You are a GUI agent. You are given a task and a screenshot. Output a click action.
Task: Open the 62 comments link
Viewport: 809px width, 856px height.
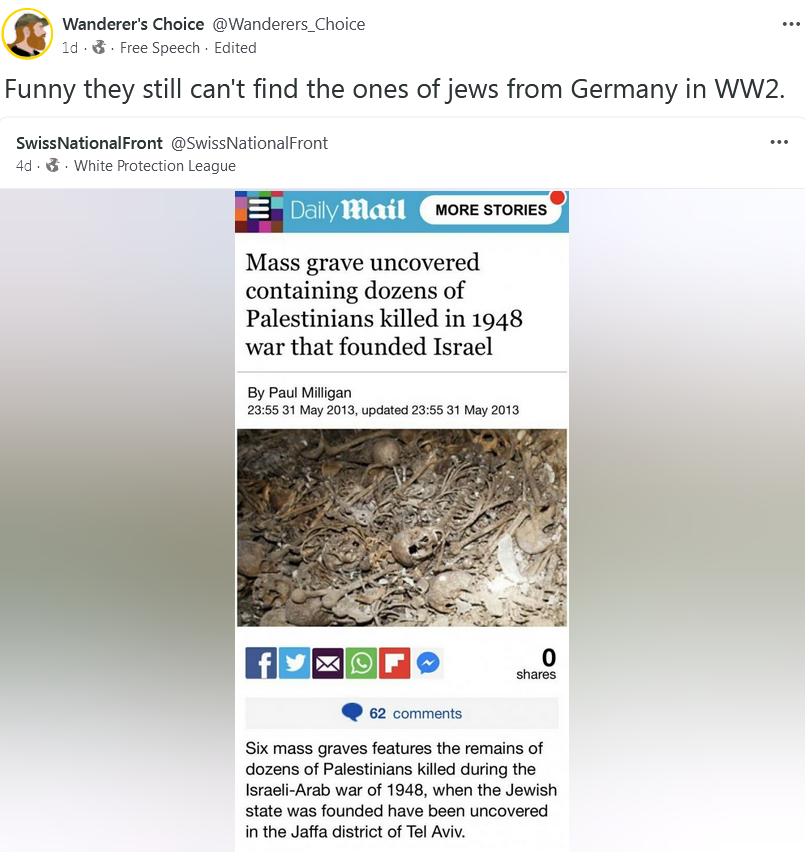click(402, 713)
